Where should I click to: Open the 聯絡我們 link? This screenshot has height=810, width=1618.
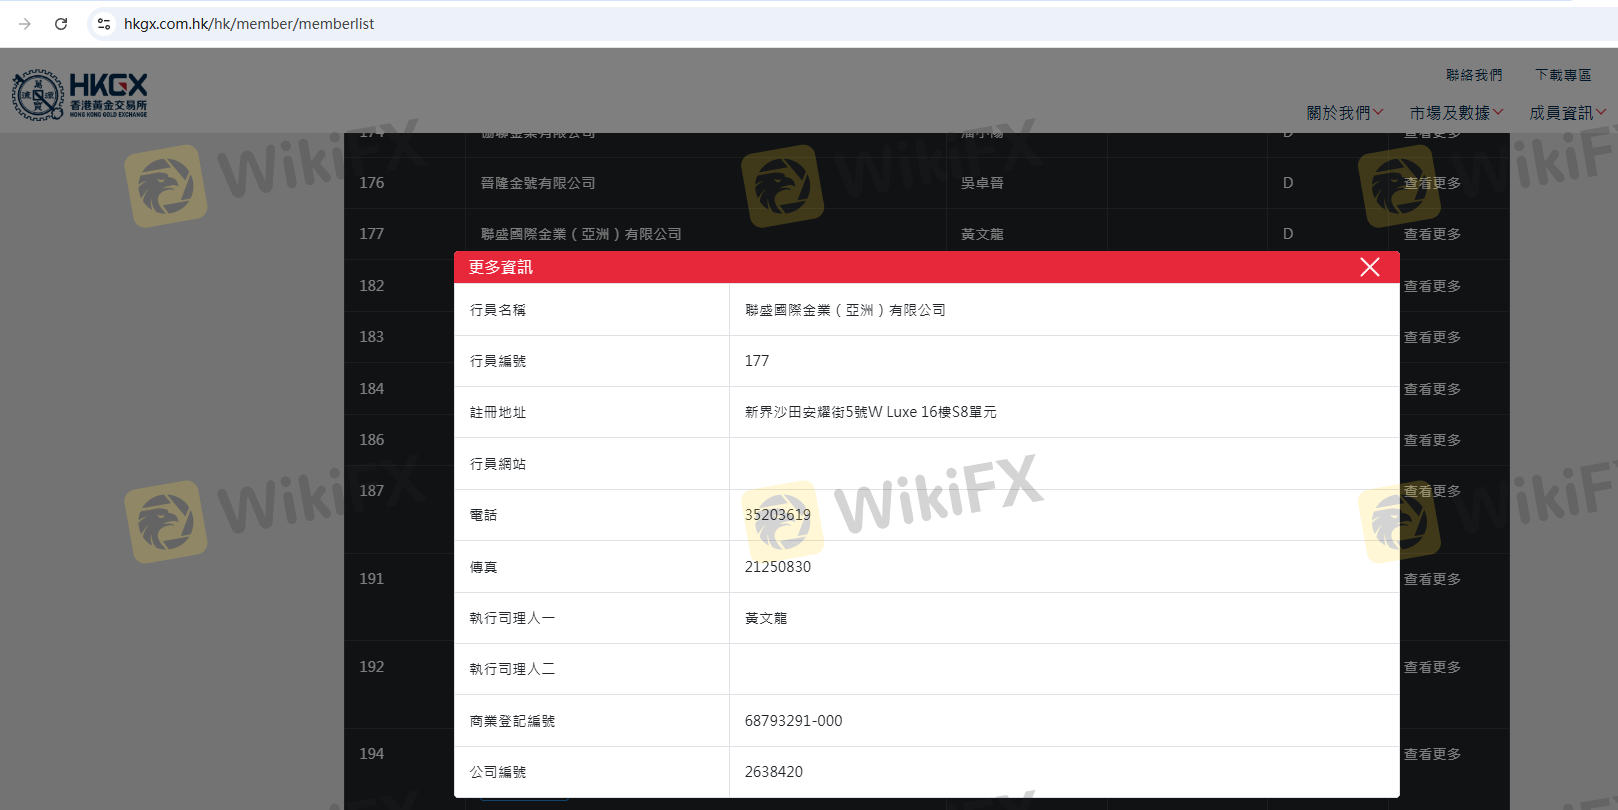[x=1473, y=75]
